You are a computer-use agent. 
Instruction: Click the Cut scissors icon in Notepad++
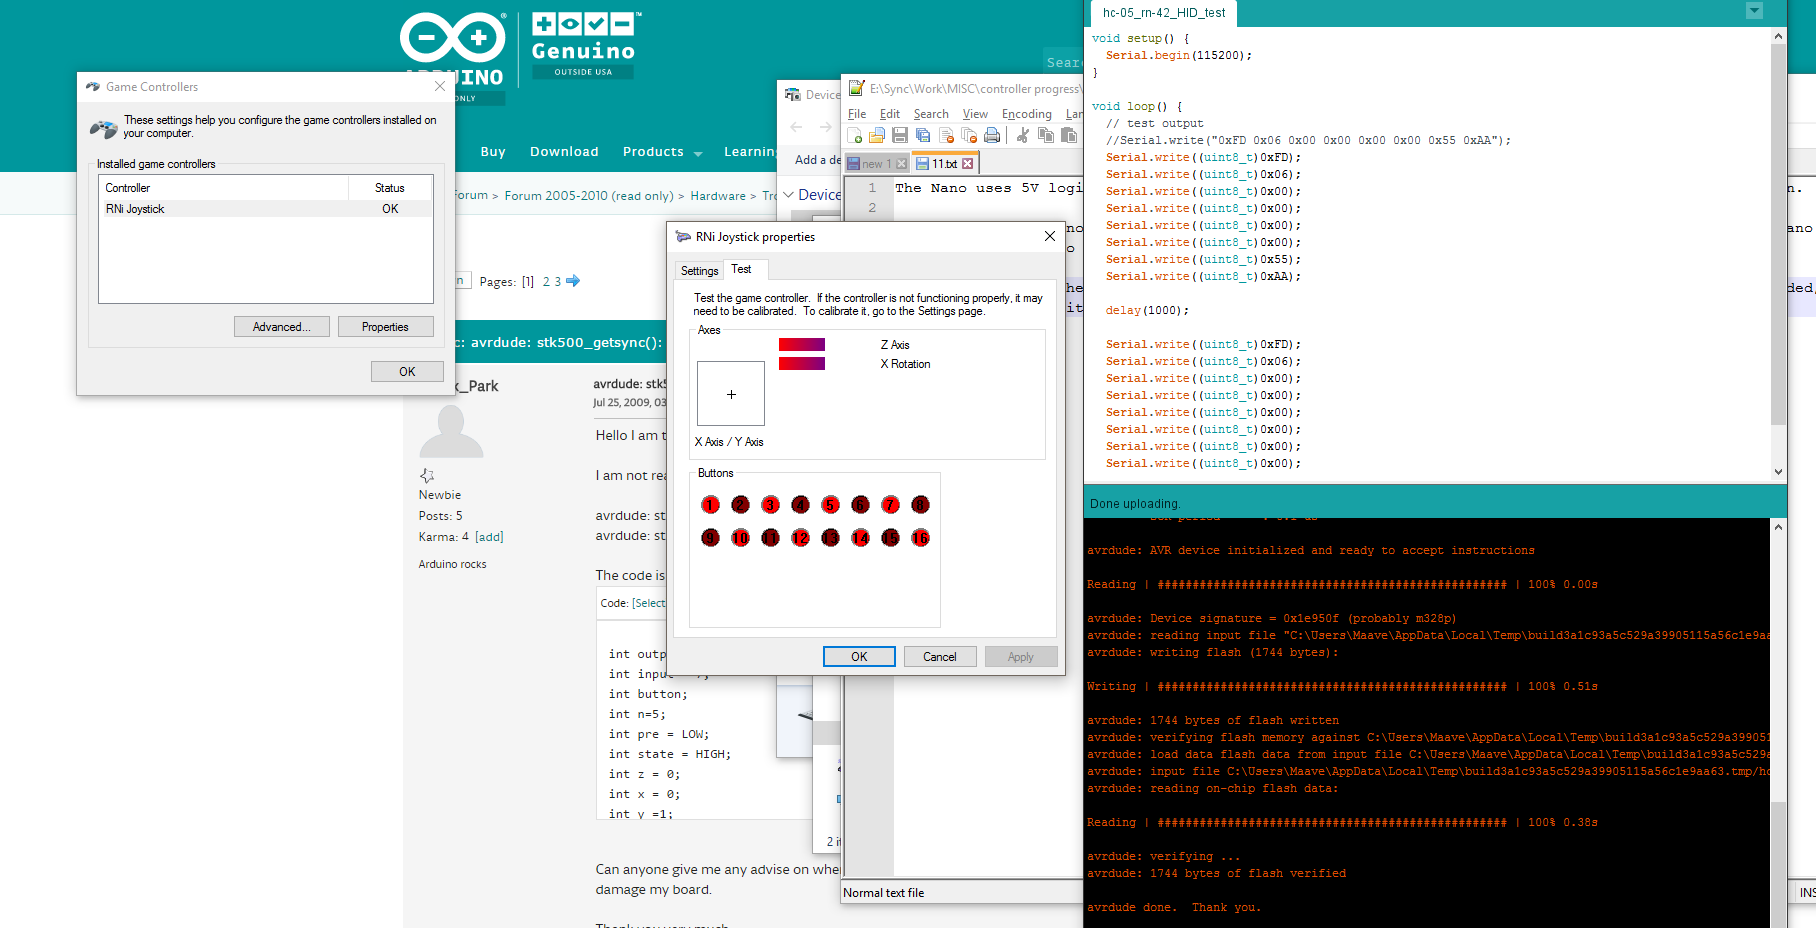coord(1023,135)
